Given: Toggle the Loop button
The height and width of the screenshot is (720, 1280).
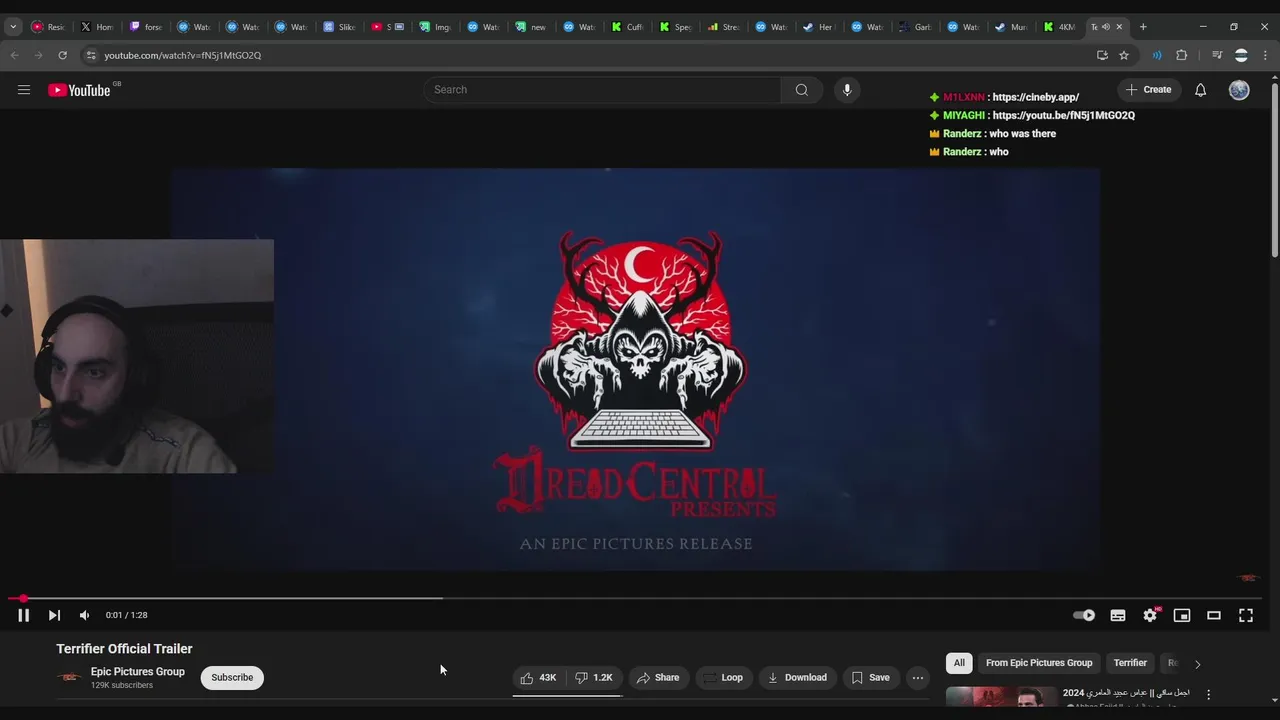Looking at the screenshot, I should (x=723, y=677).
